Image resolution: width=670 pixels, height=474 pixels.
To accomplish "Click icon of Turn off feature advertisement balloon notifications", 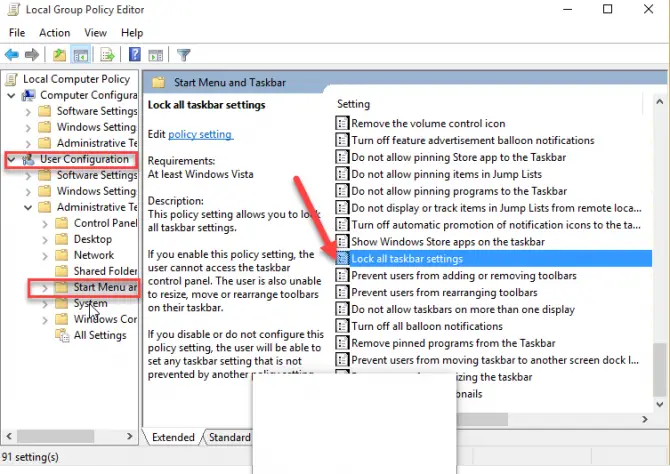I will click(x=342, y=140).
